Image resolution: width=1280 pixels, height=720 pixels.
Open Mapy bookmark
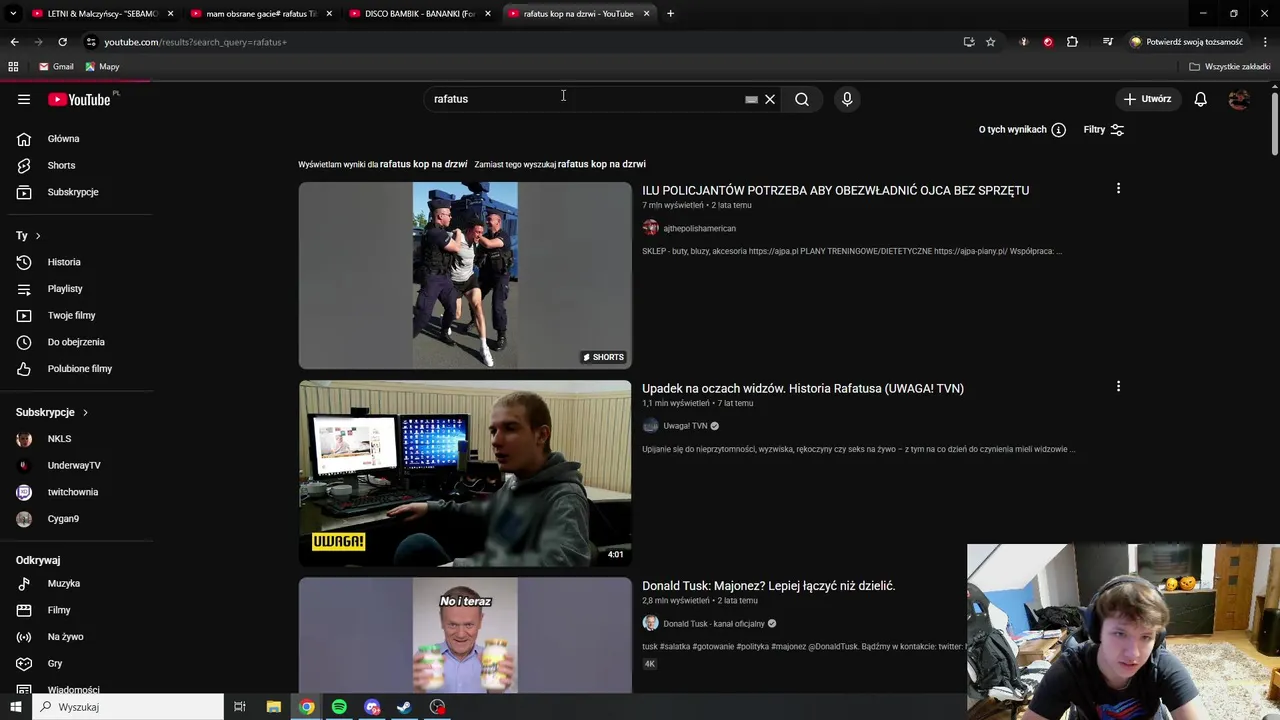coord(102,66)
